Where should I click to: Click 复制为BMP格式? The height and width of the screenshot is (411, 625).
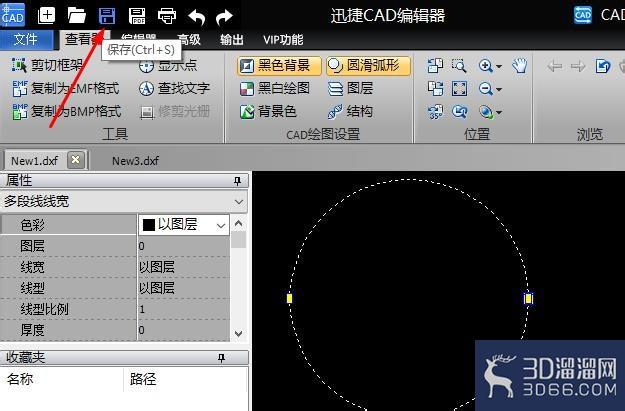(x=67, y=111)
